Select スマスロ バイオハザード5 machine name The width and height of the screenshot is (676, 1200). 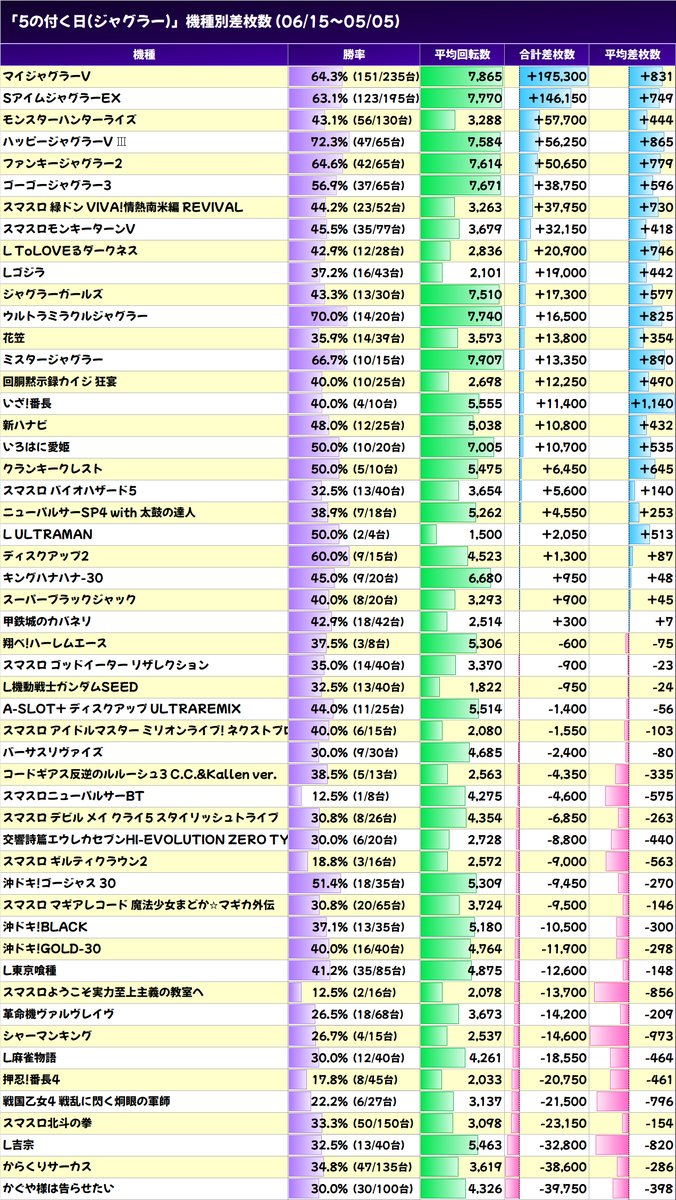[70, 491]
